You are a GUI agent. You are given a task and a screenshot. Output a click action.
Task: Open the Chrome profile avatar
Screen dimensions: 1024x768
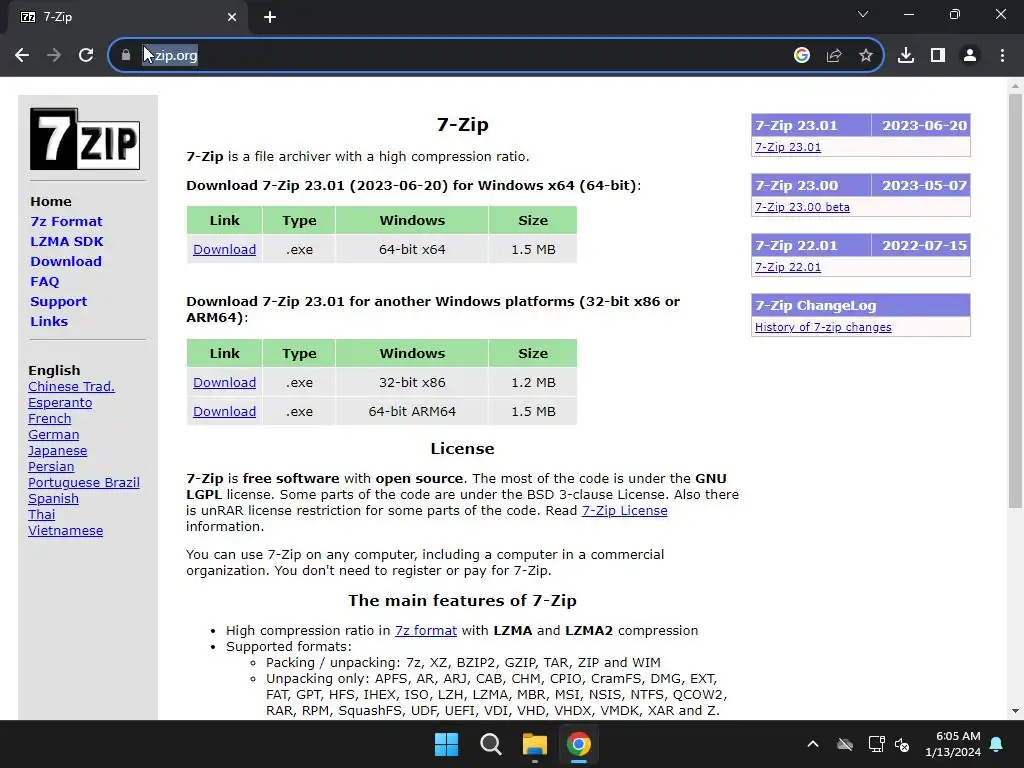click(x=970, y=56)
